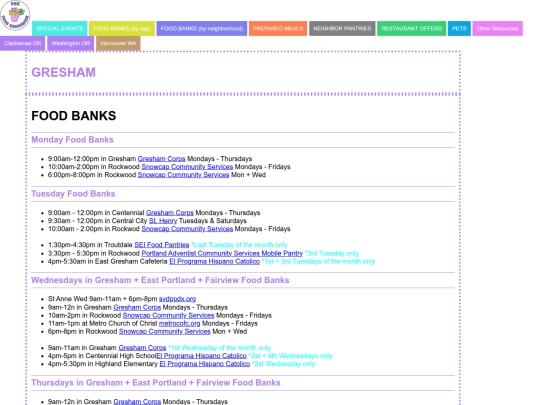Open El Programa Hispano Catolico link for Highland Elementary

tap(205, 364)
